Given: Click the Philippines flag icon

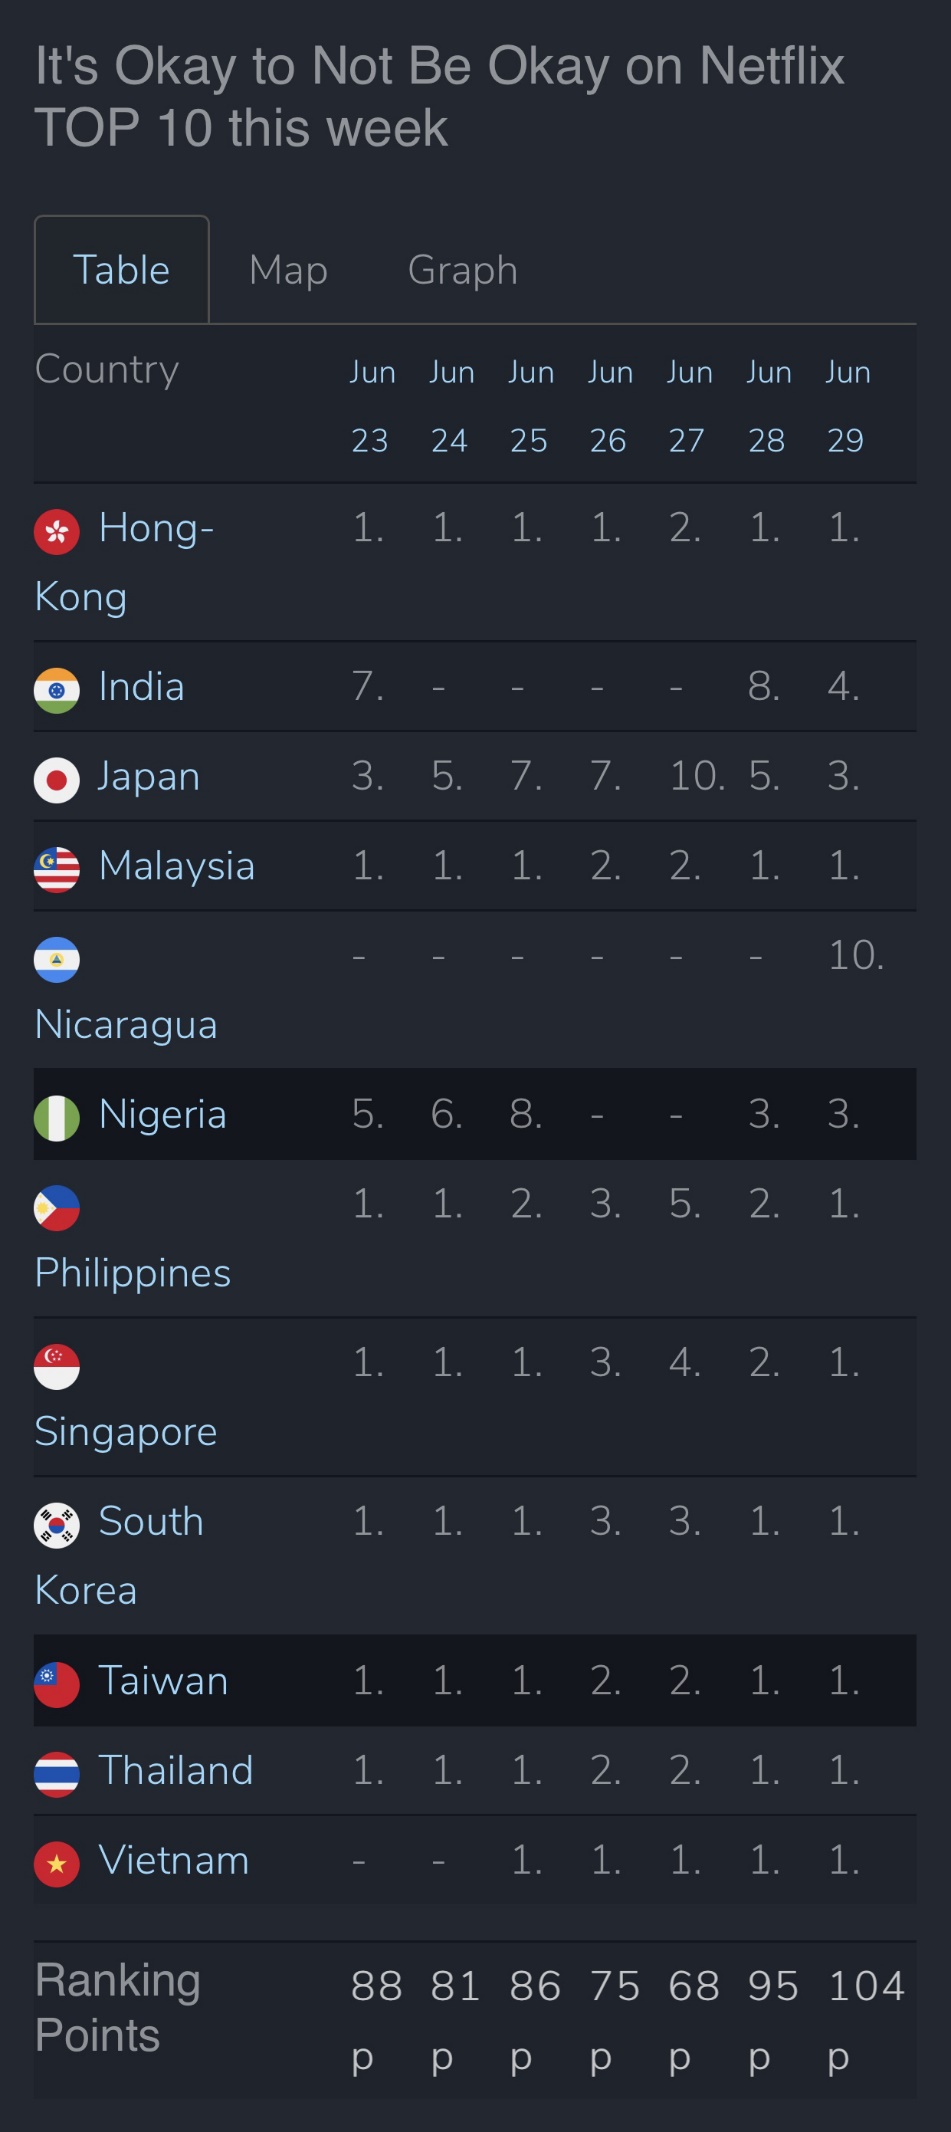Looking at the screenshot, I should [x=57, y=1207].
